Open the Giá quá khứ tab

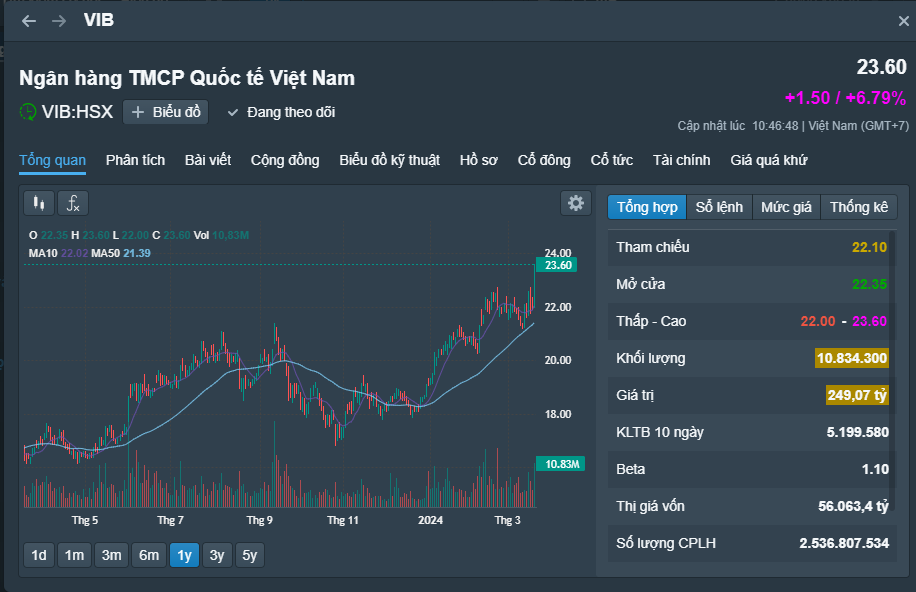click(769, 160)
